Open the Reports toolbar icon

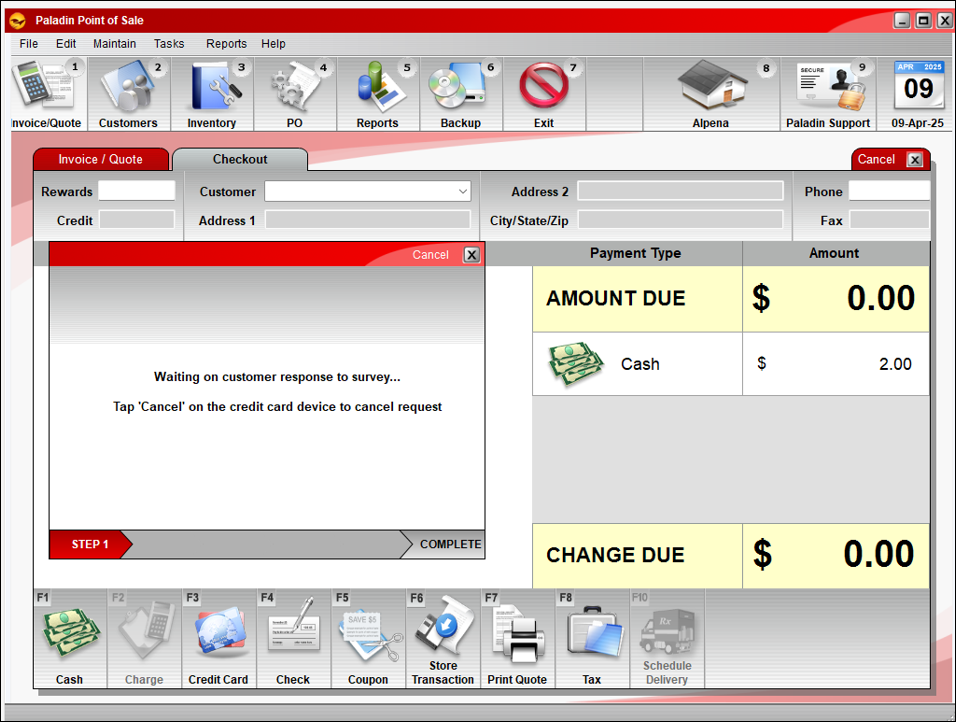377,94
